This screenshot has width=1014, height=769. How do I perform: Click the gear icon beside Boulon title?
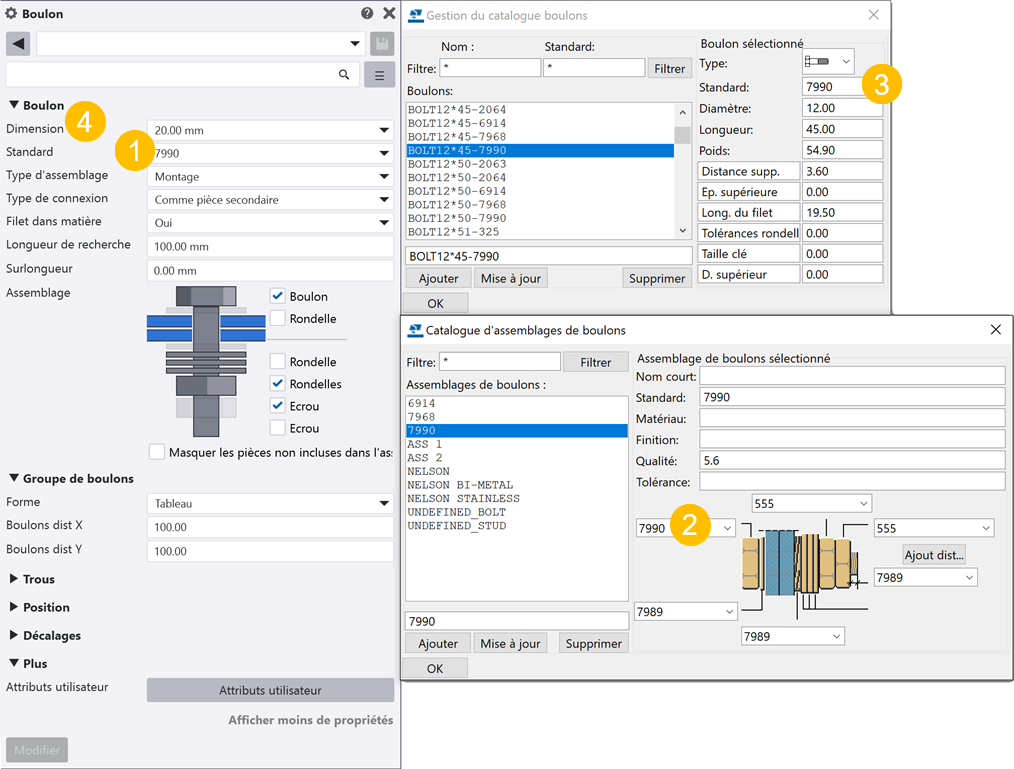(x=12, y=14)
